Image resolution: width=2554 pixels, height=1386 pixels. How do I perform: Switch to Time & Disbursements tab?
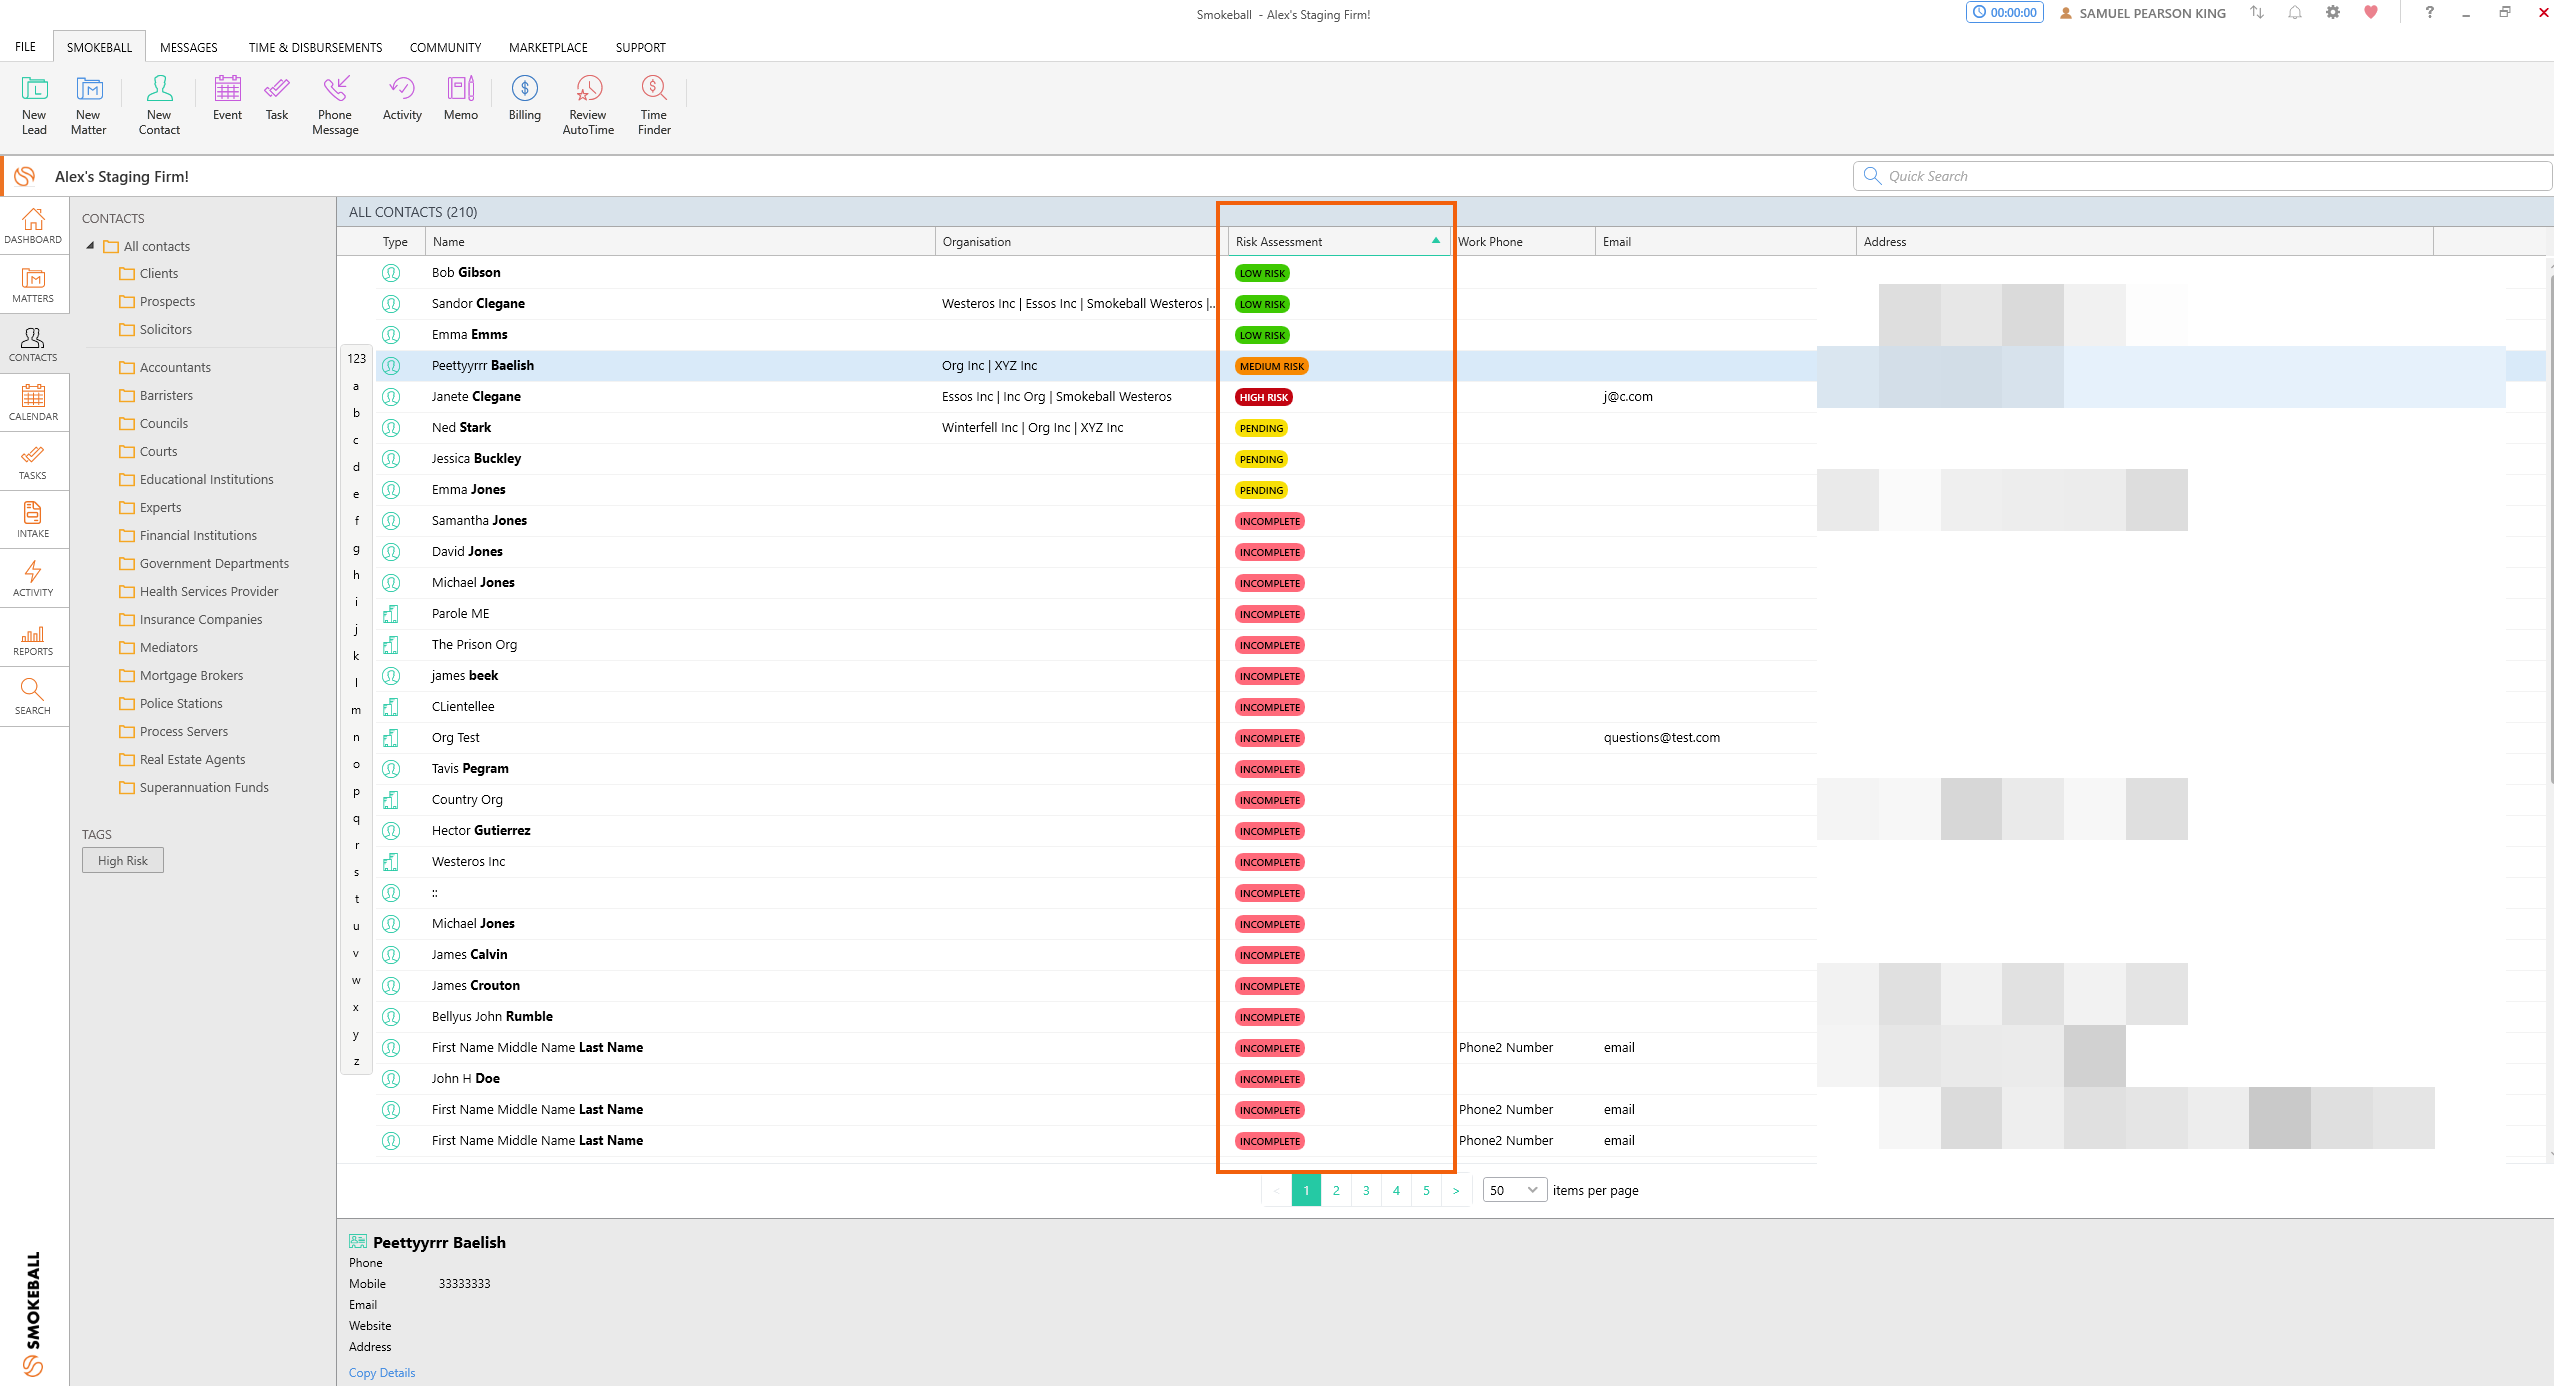[x=315, y=47]
